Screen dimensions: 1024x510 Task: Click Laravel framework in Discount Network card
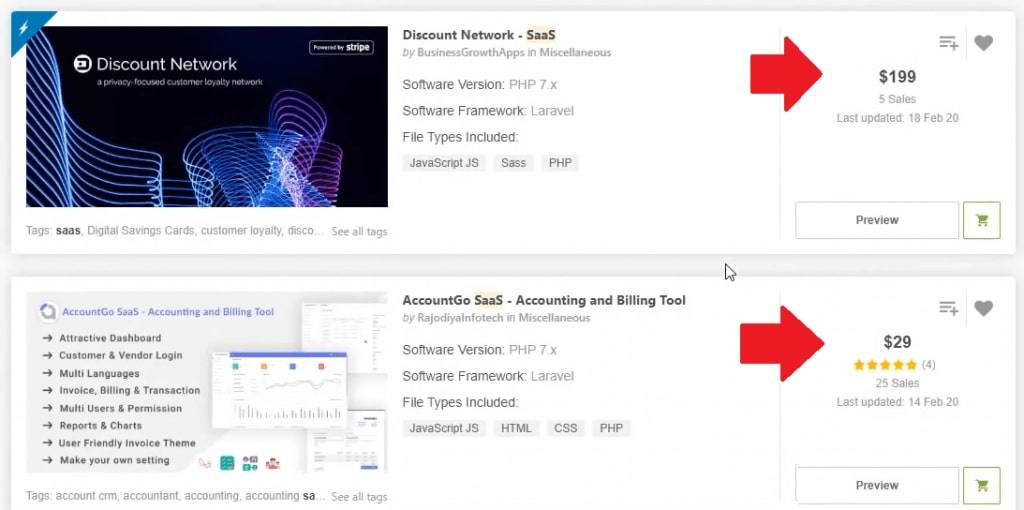[x=552, y=111]
